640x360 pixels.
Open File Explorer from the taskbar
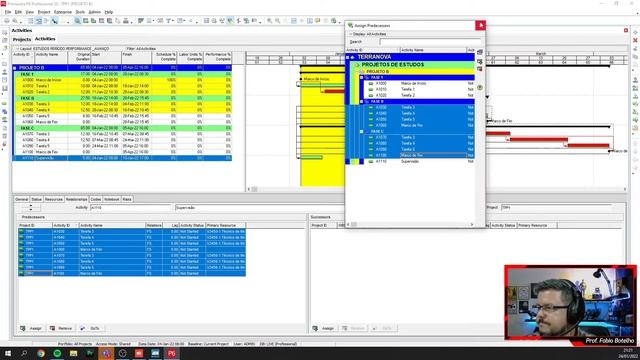click(73, 353)
